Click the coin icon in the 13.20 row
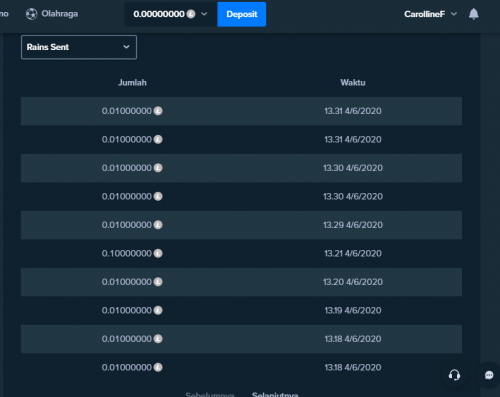The height and width of the screenshot is (397, 500). pos(158,282)
